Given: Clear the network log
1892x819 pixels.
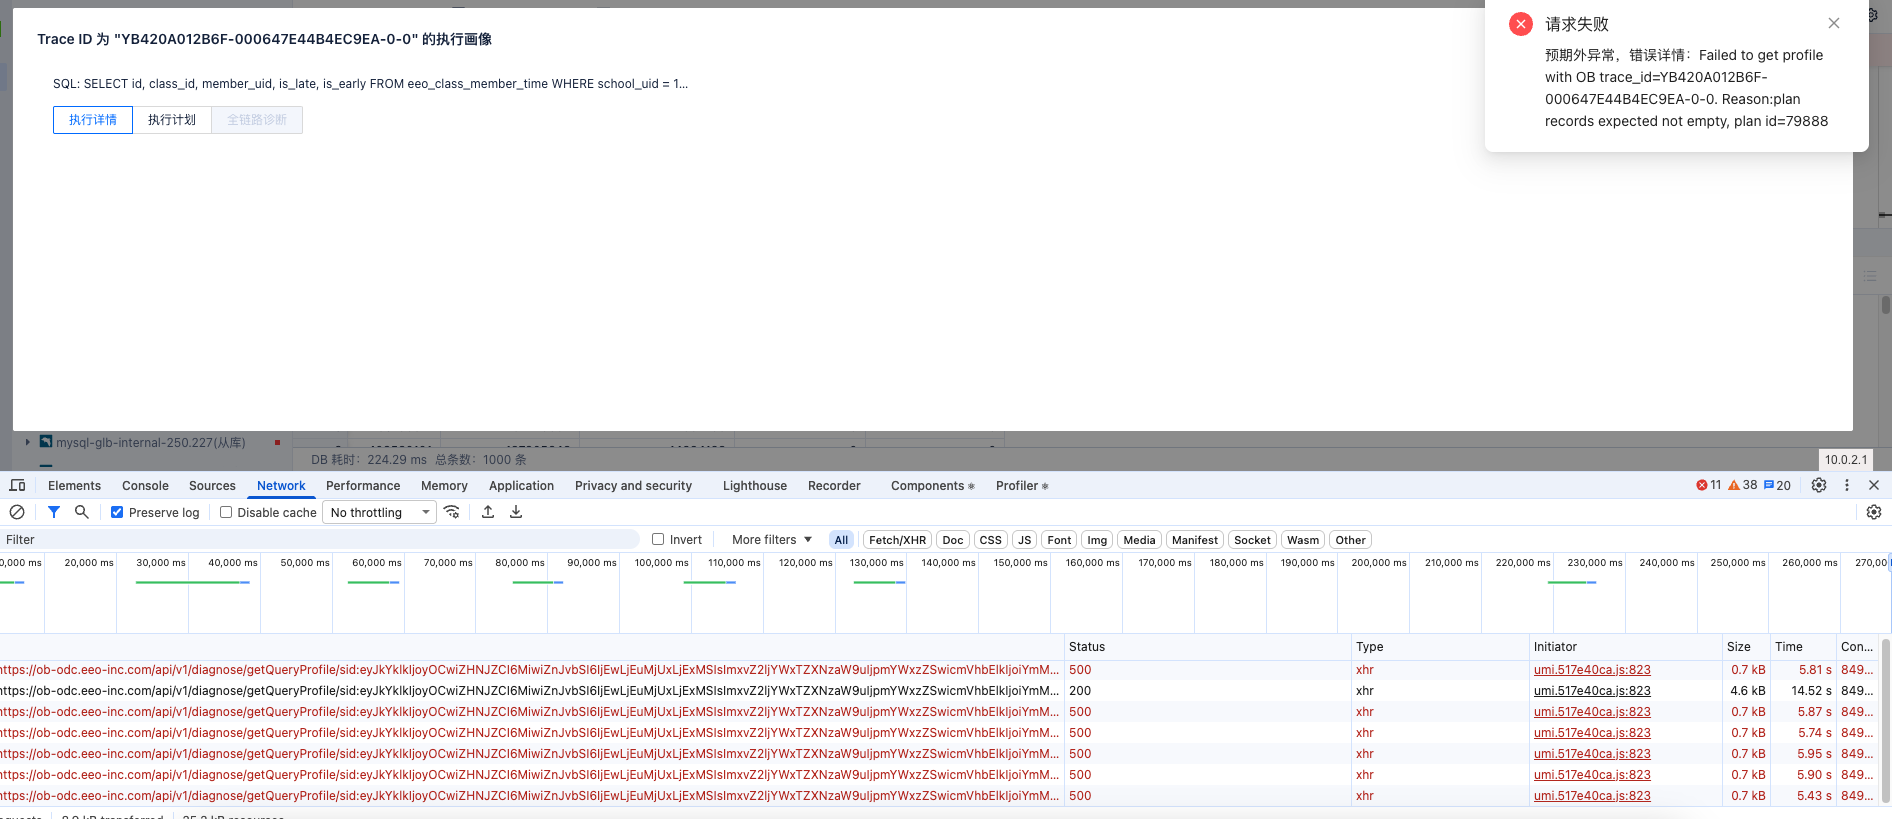Looking at the screenshot, I should [17, 512].
